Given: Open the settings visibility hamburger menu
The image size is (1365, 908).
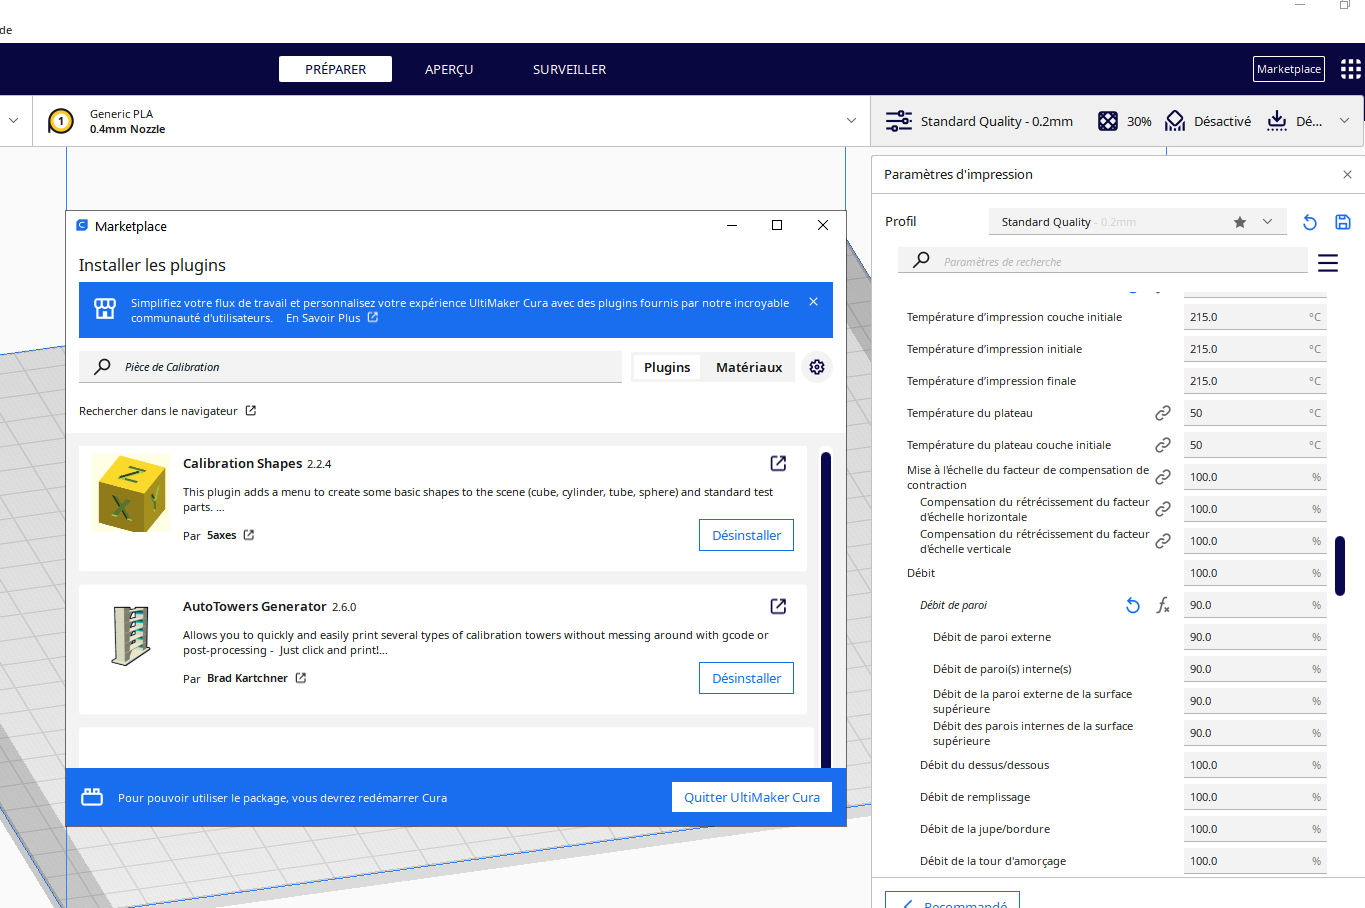Looking at the screenshot, I should [x=1328, y=263].
